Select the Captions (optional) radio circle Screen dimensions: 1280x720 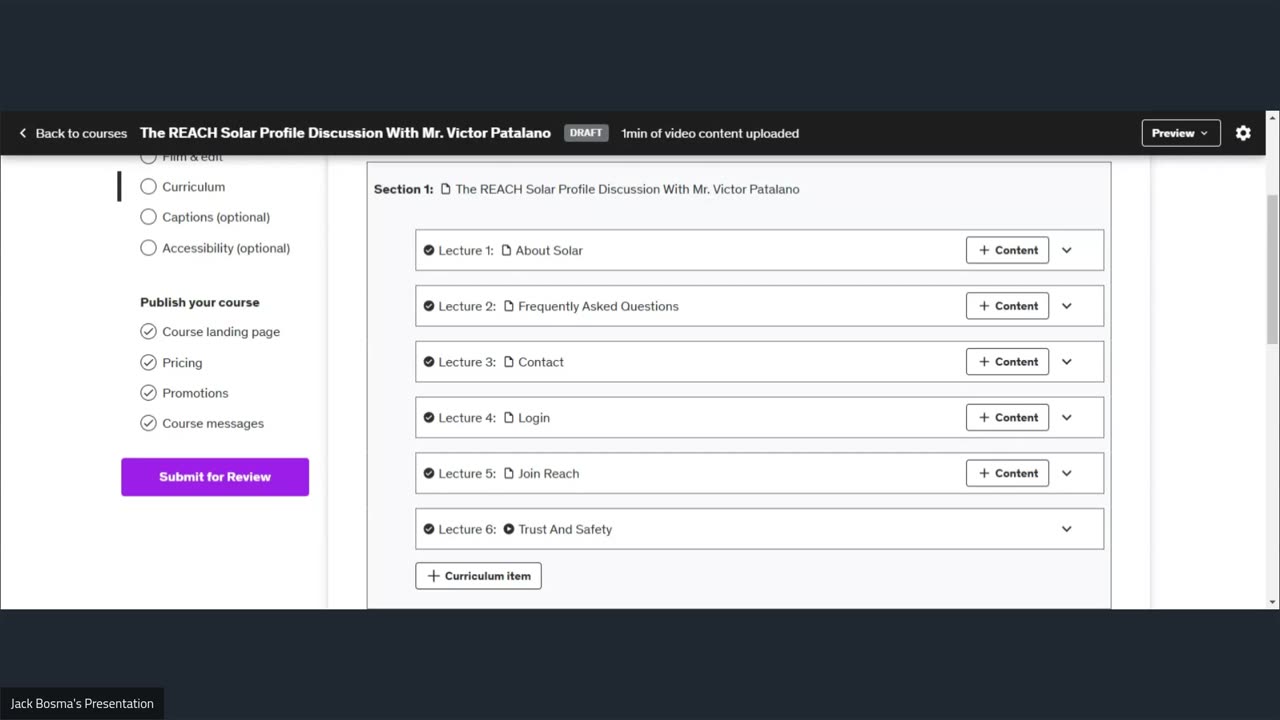[148, 217]
